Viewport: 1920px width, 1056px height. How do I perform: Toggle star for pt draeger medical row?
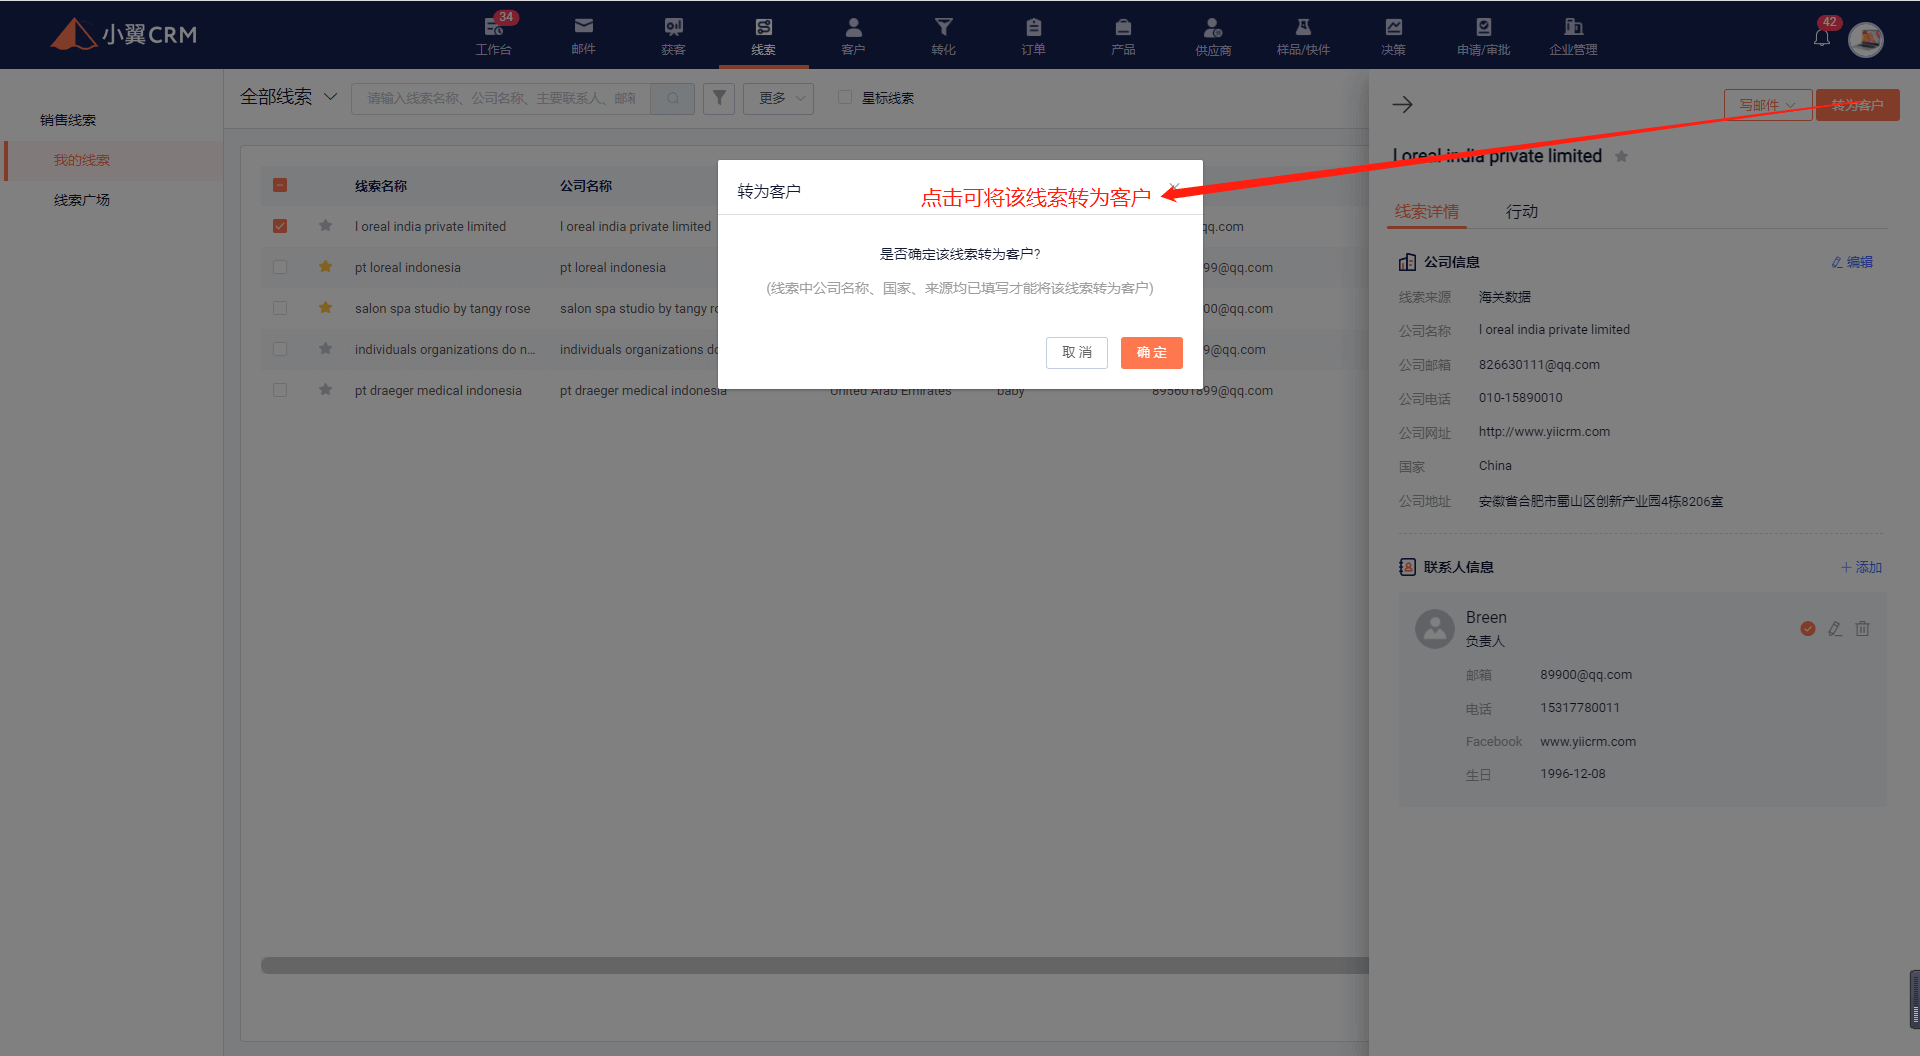[x=325, y=390]
